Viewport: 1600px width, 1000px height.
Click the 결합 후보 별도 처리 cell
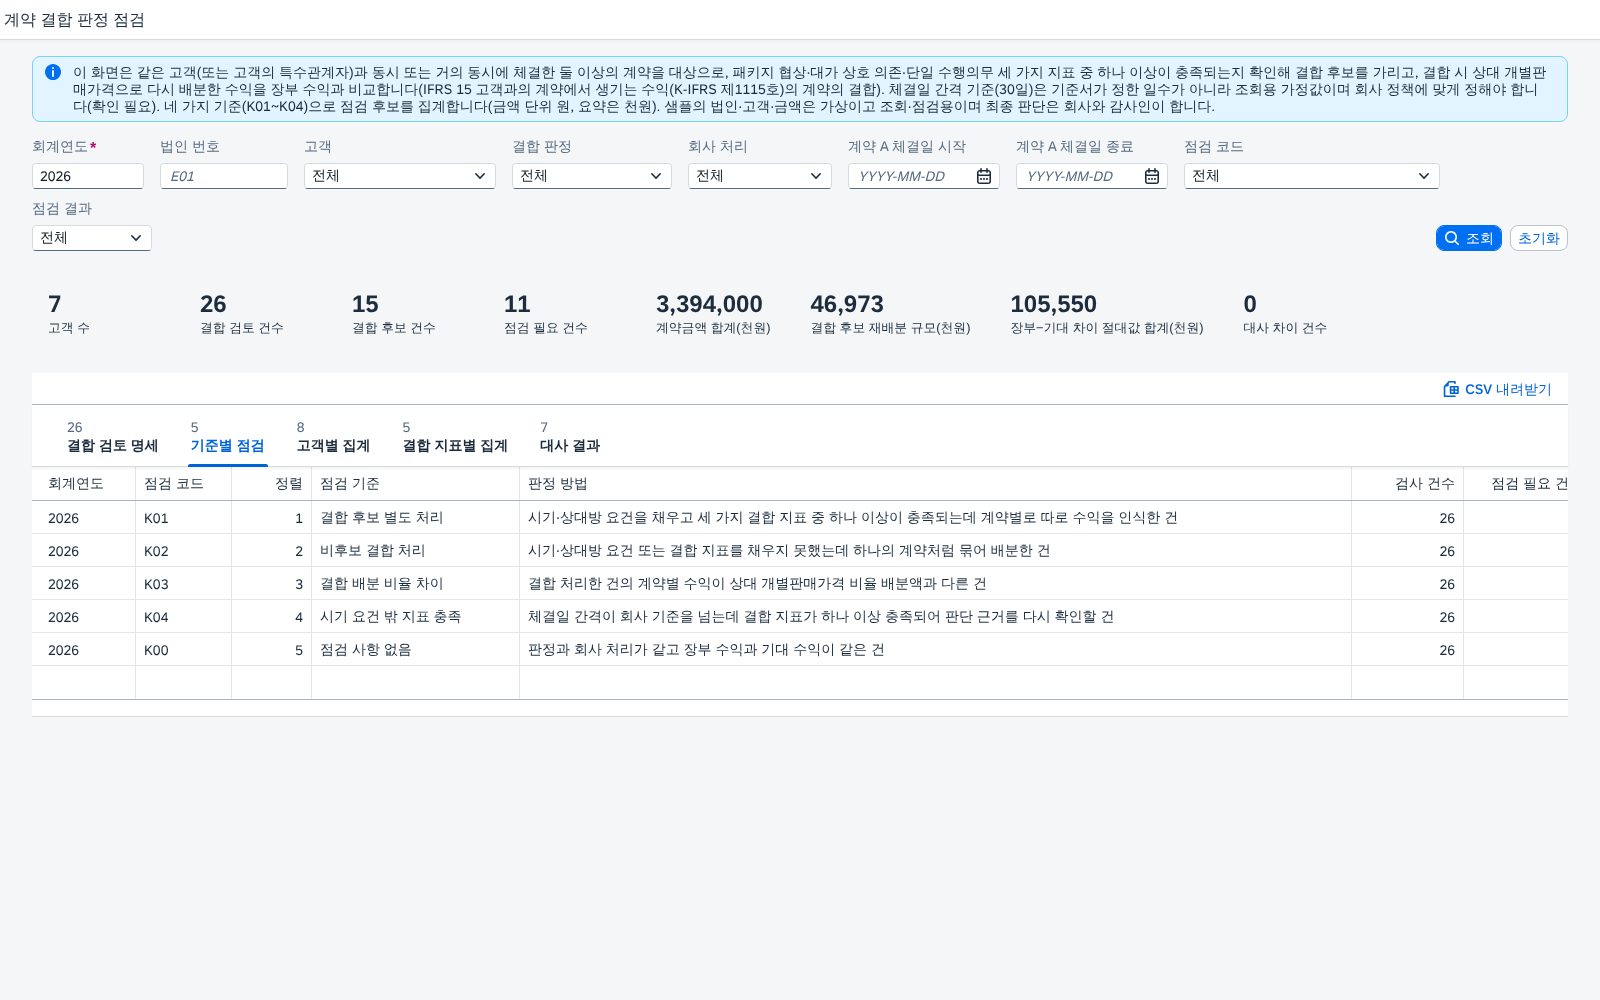click(x=415, y=518)
